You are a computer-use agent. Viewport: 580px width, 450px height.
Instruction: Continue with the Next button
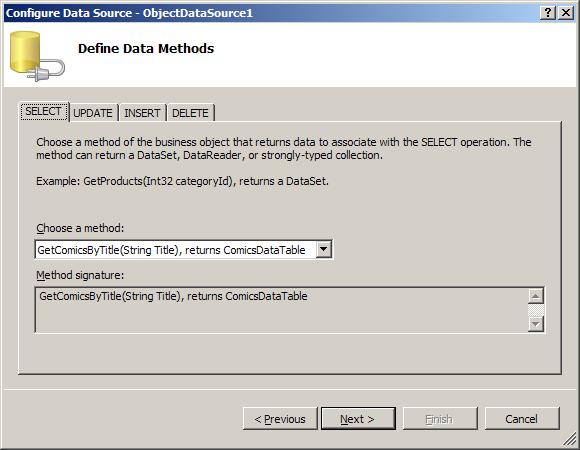(358, 419)
